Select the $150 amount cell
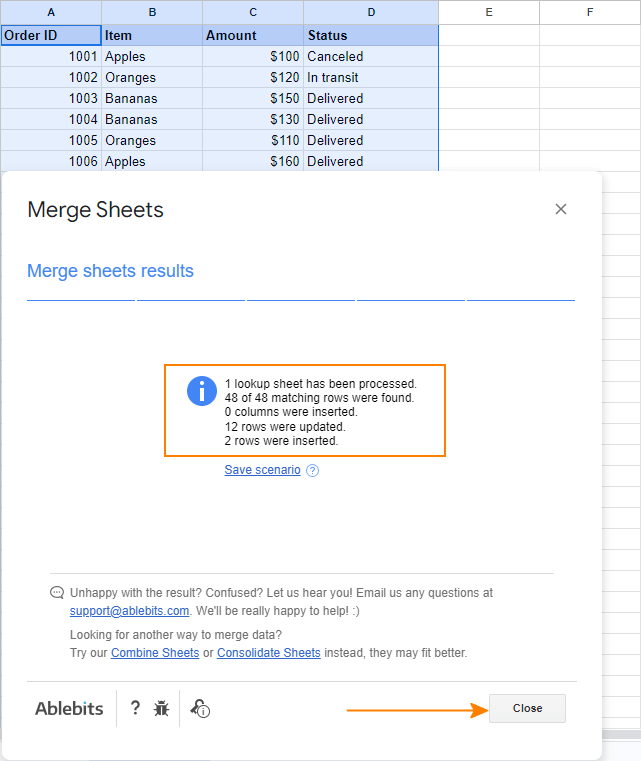This screenshot has height=761, width=641. (253, 98)
